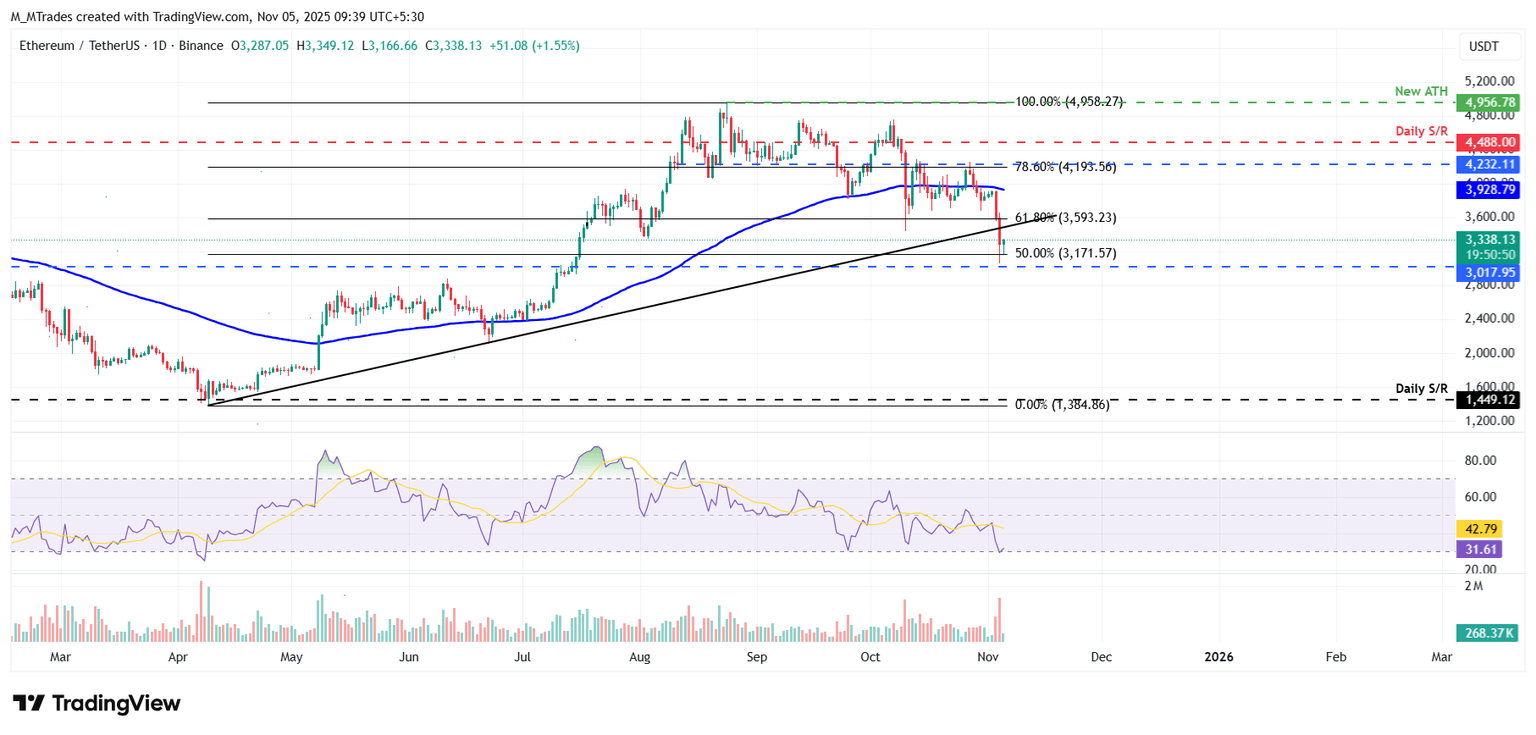The height and width of the screenshot is (735, 1536).
Task: Select the green 4,956.78 price label
Action: [1488, 102]
